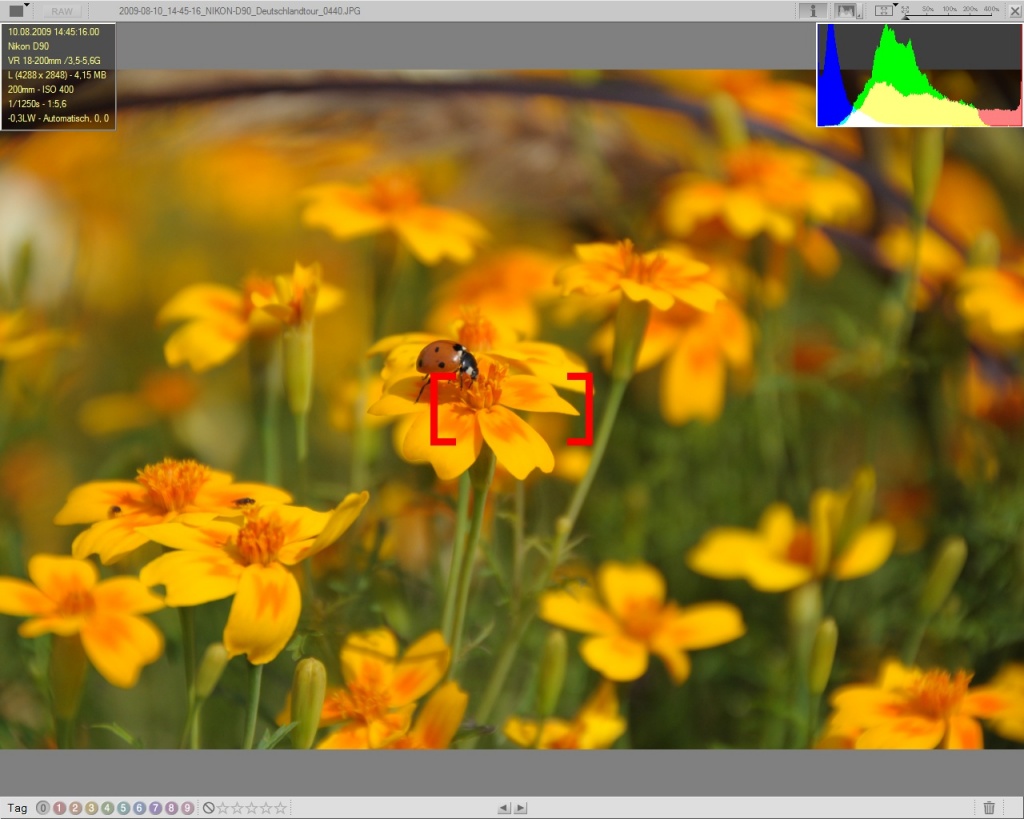
Task: Click the 'L (4288 x 2848)' size line
Action: pos(57,74)
